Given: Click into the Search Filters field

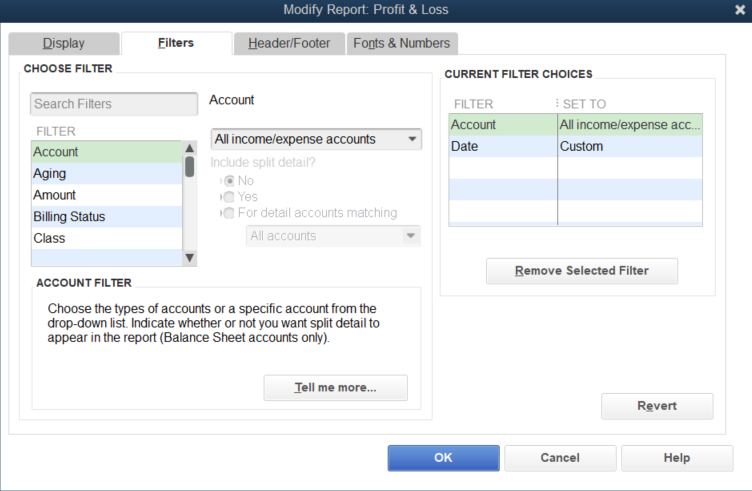Looking at the screenshot, I should (x=114, y=104).
